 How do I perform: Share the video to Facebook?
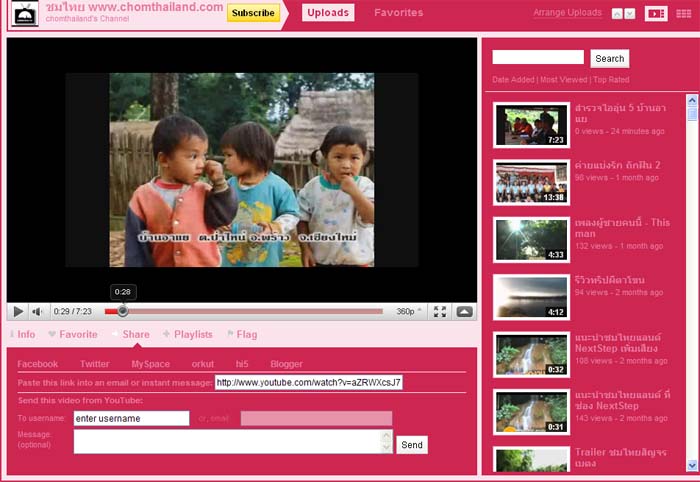click(x=38, y=364)
